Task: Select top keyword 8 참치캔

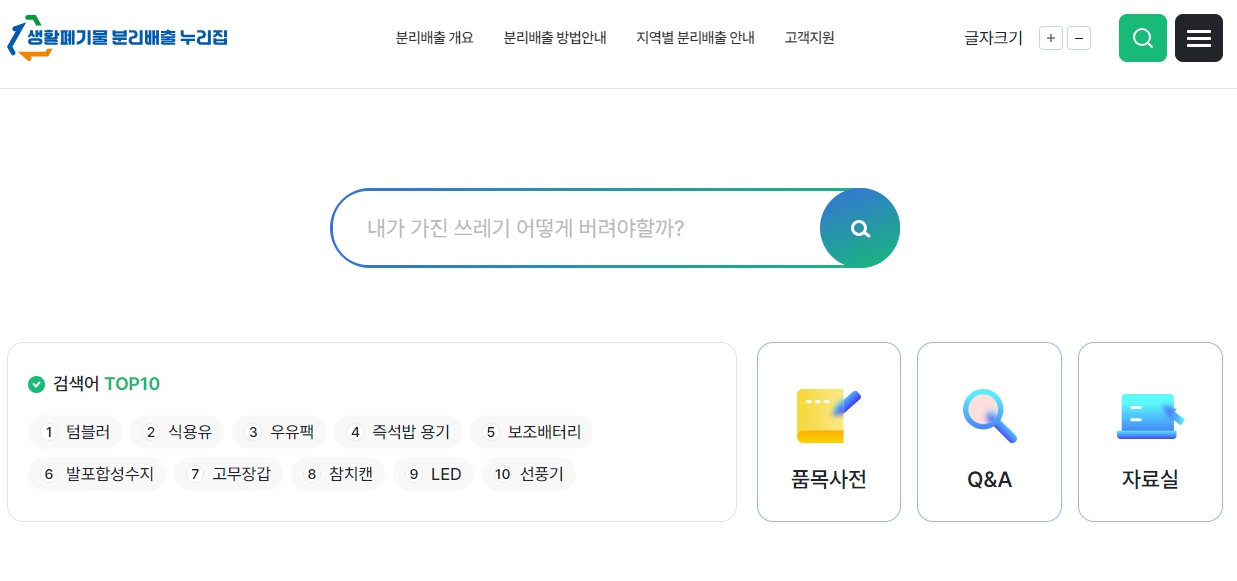Action: (x=338, y=474)
